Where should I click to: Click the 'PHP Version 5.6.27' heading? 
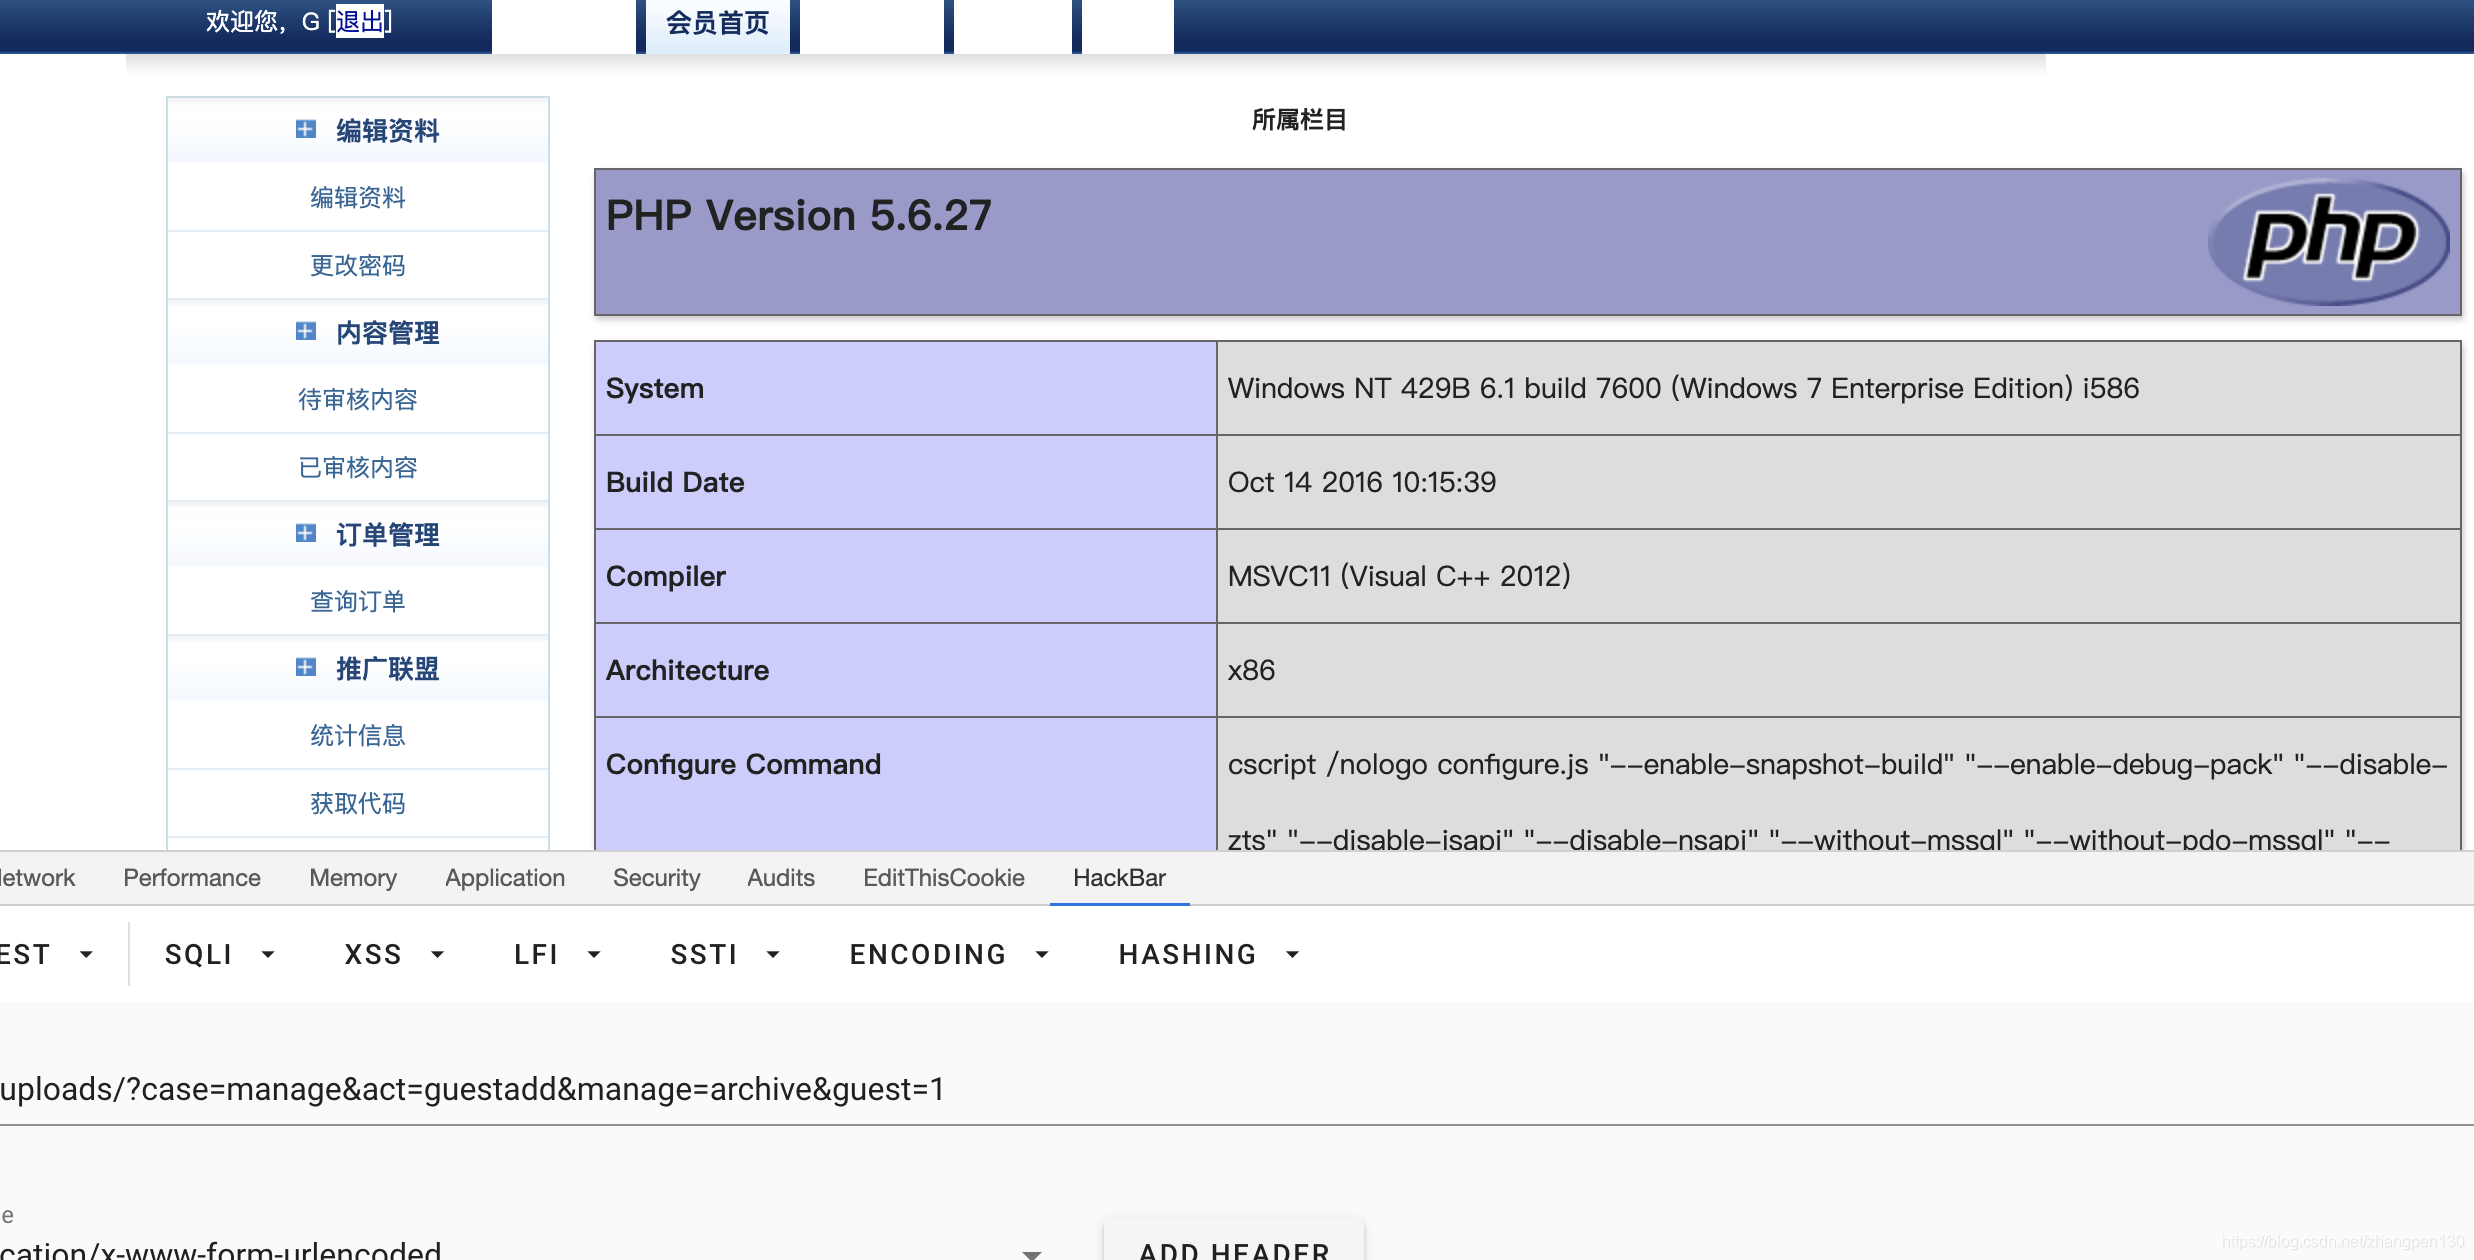pos(798,216)
